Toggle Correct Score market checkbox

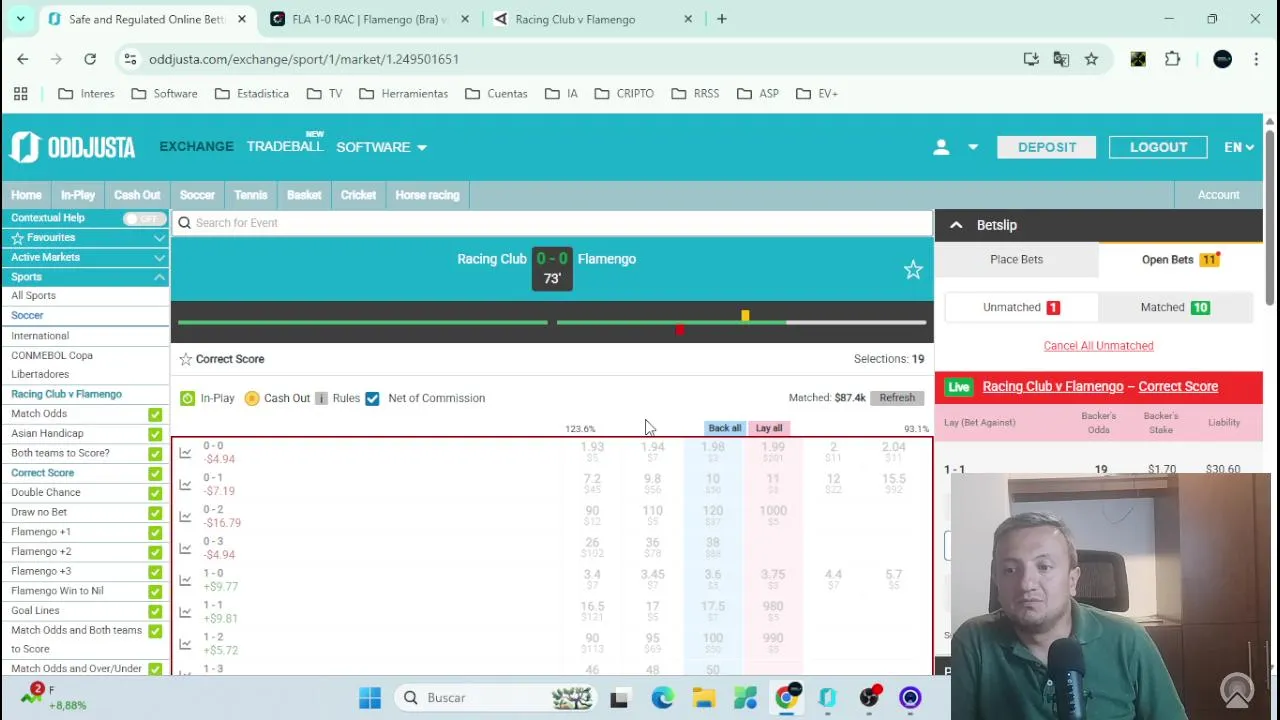(x=155, y=473)
